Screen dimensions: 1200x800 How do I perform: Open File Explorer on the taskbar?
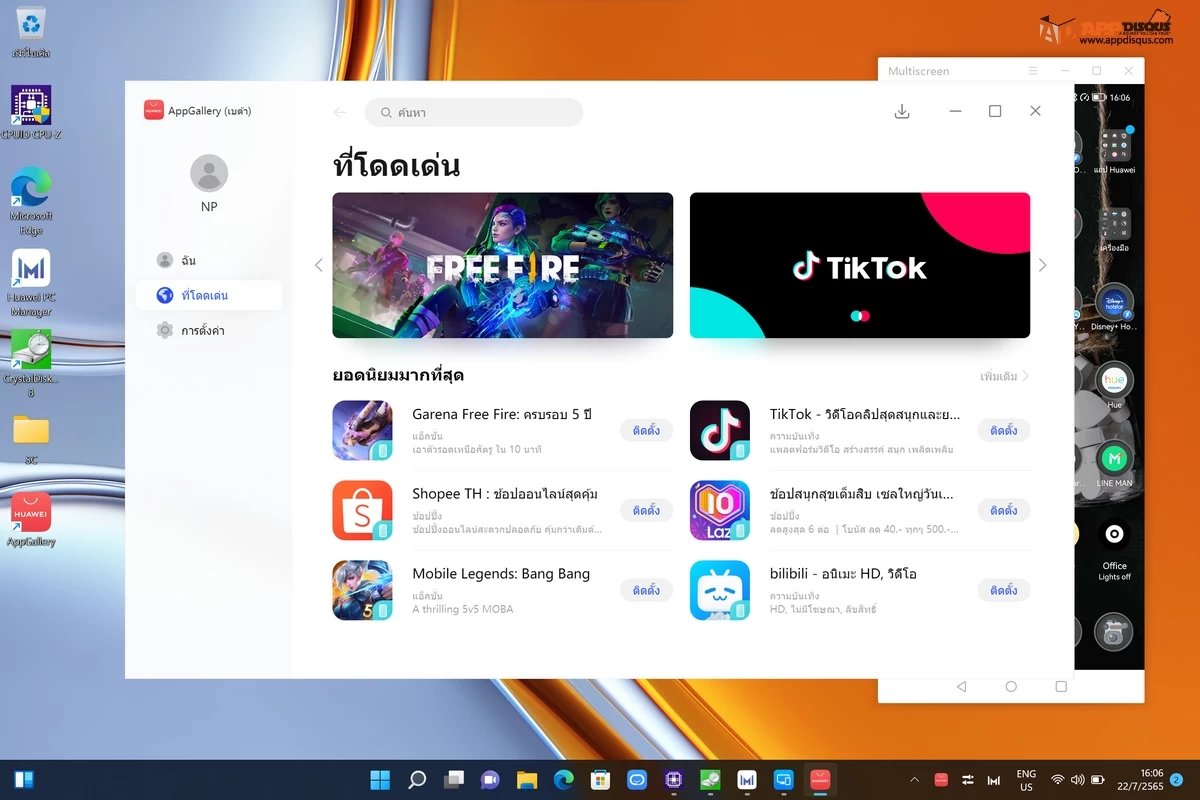pyautogui.click(x=527, y=780)
